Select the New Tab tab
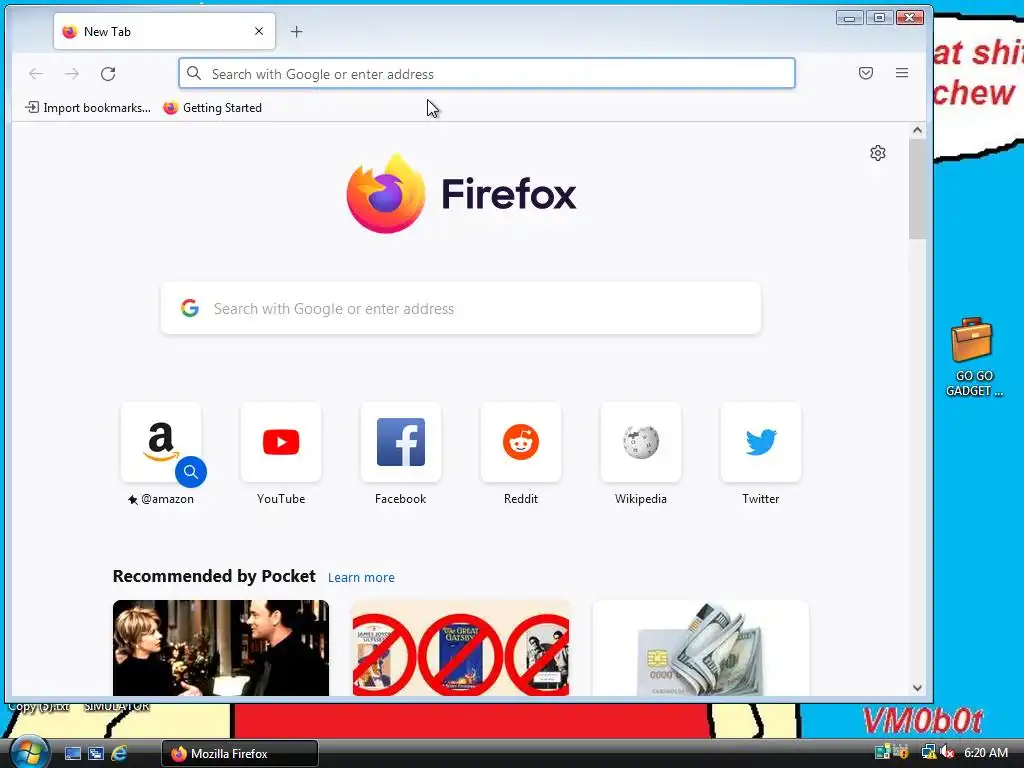 tap(164, 31)
